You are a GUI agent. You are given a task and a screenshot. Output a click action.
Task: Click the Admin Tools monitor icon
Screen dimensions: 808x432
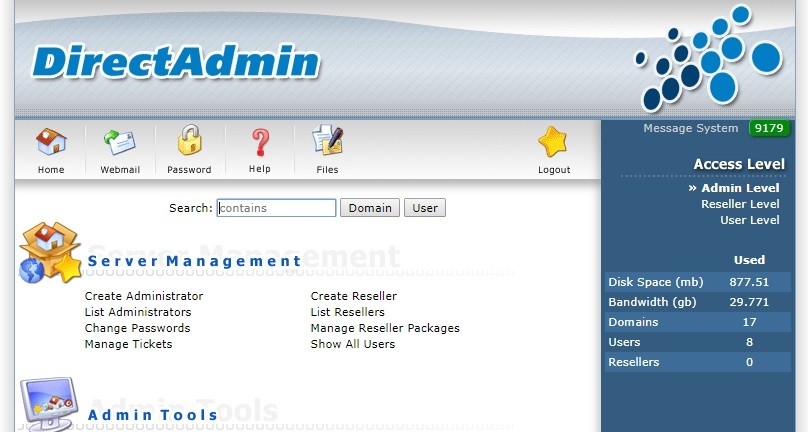pos(49,404)
